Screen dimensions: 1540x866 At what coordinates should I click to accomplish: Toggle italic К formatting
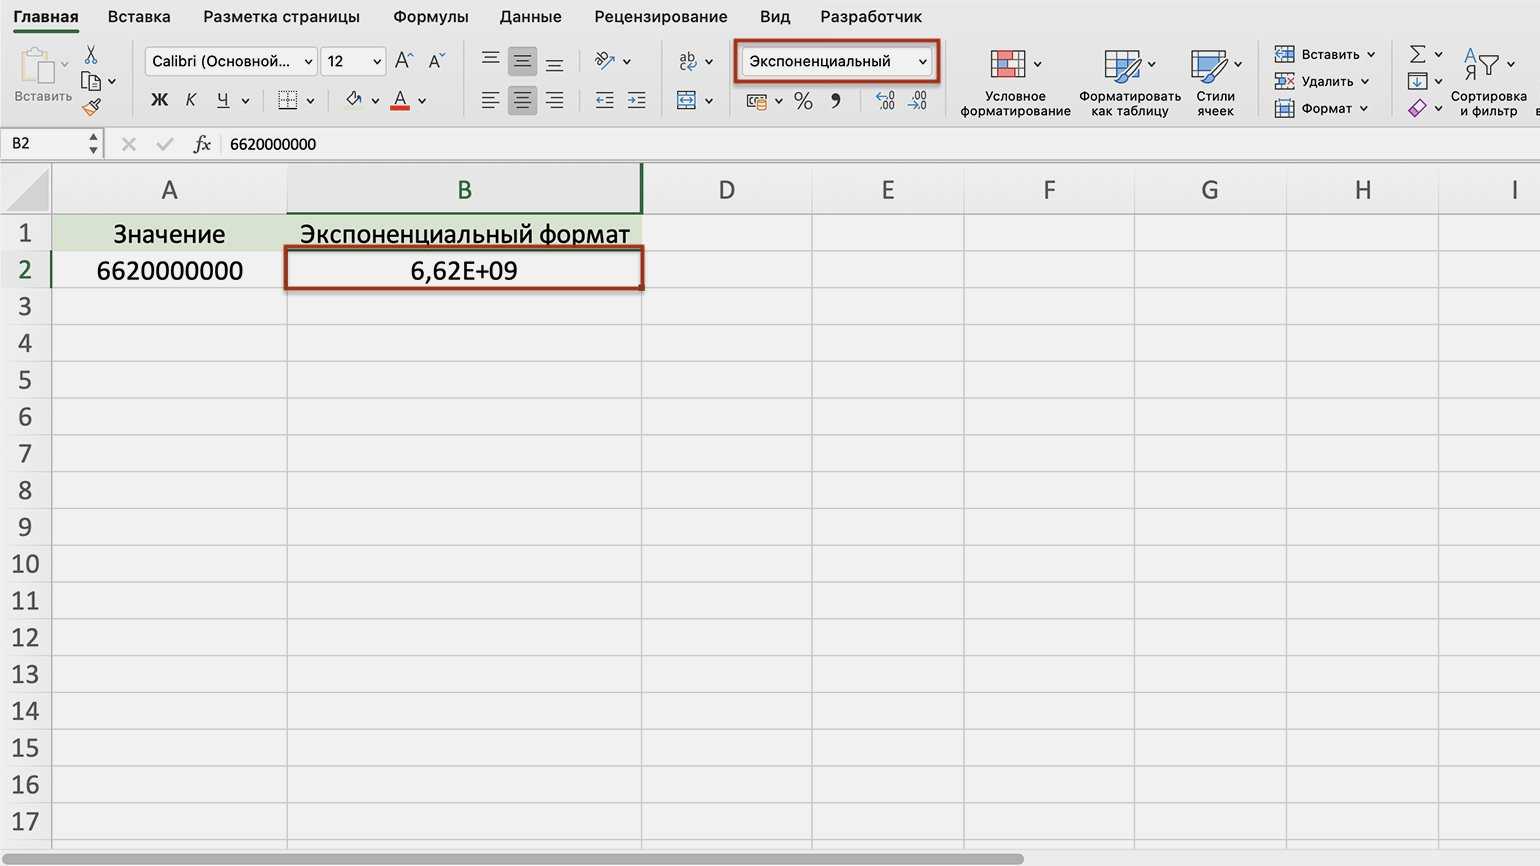(x=191, y=101)
